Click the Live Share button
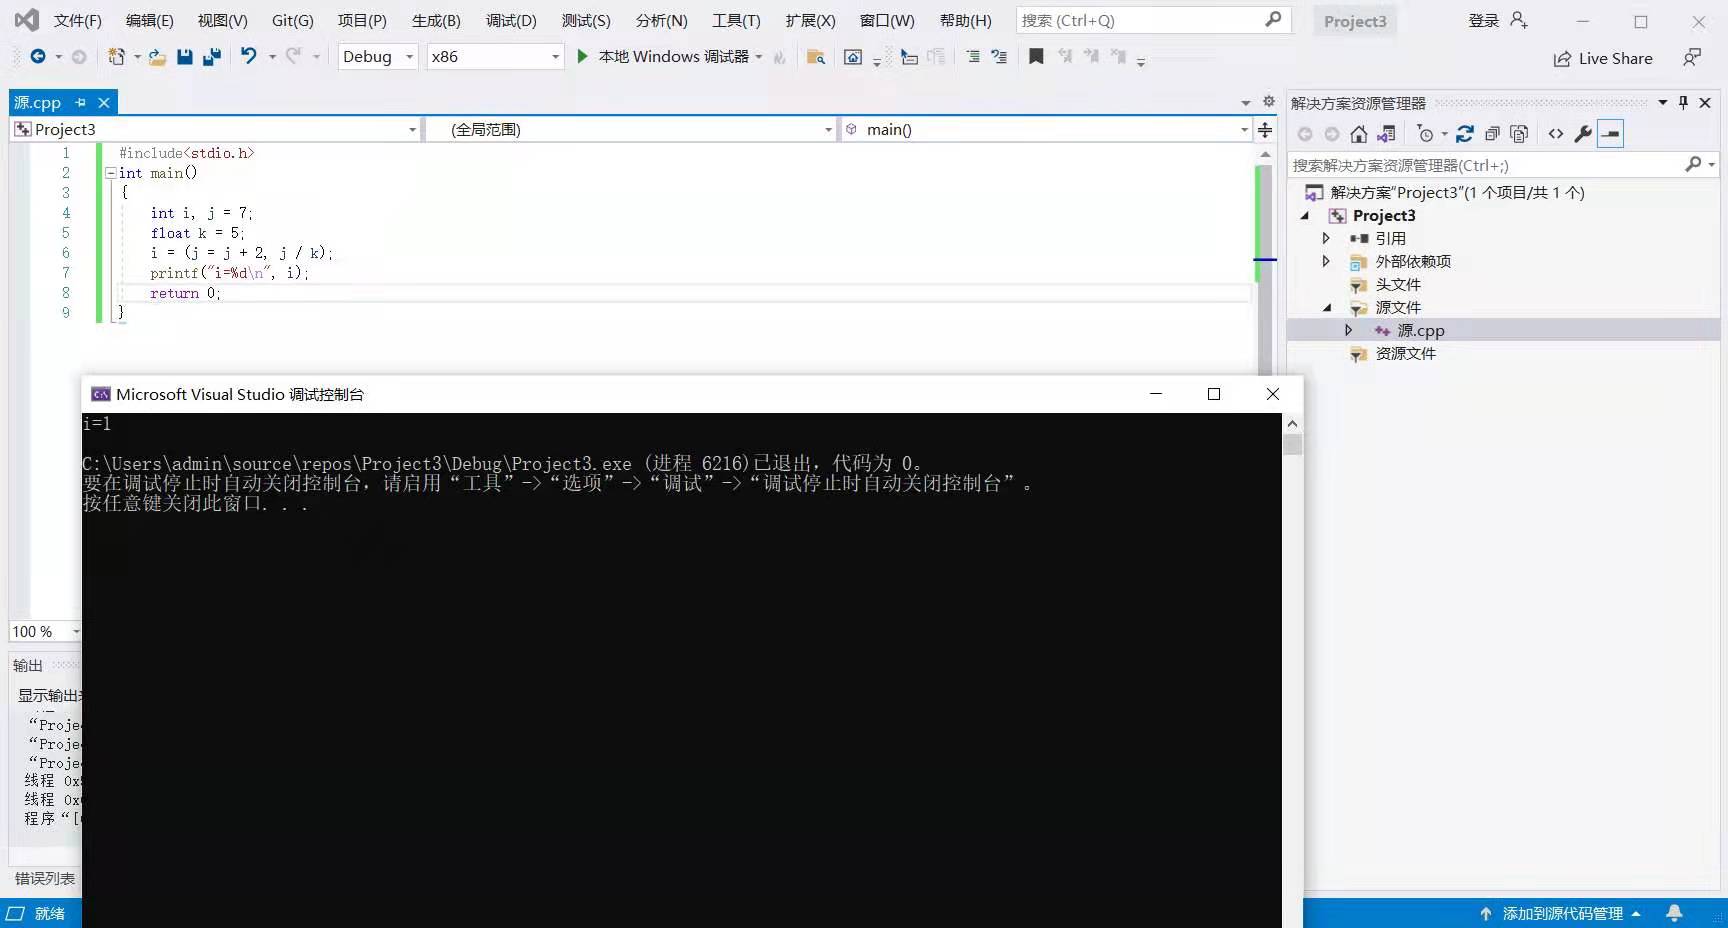Viewport: 1728px width, 928px height. tap(1603, 58)
